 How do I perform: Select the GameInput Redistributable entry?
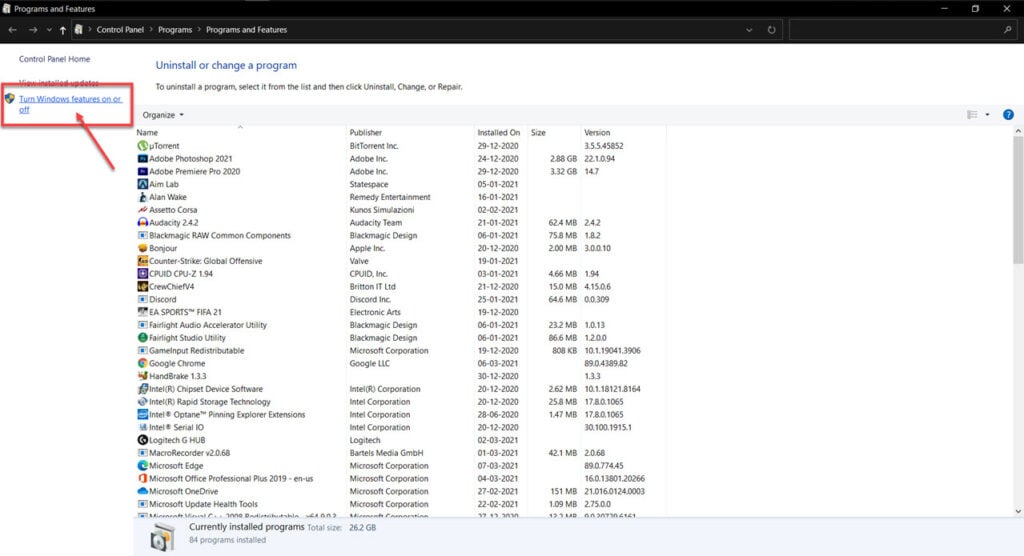click(400, 350)
